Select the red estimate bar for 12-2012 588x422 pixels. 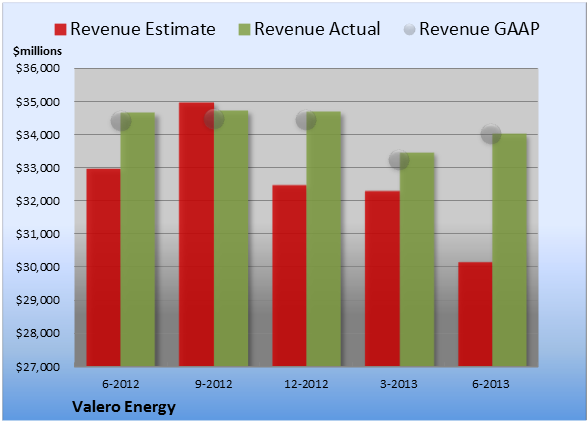click(290, 276)
